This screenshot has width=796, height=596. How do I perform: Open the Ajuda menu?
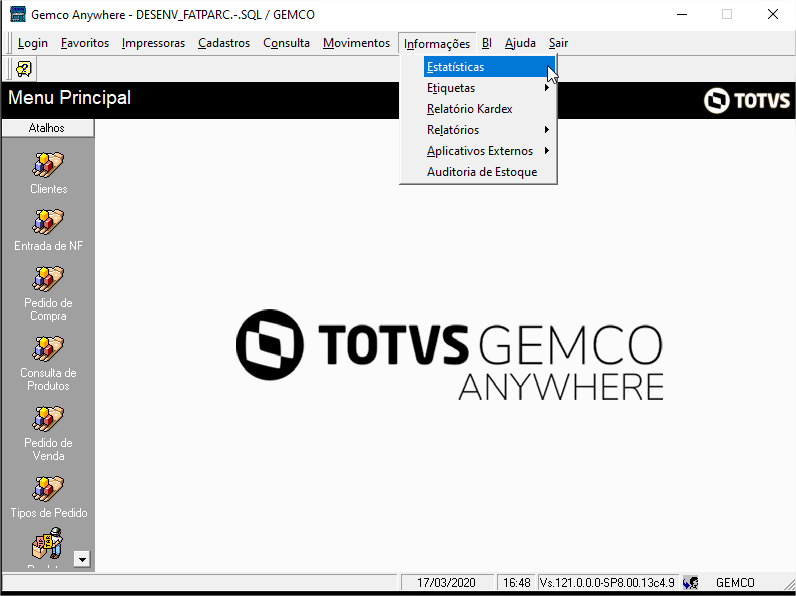pos(520,43)
